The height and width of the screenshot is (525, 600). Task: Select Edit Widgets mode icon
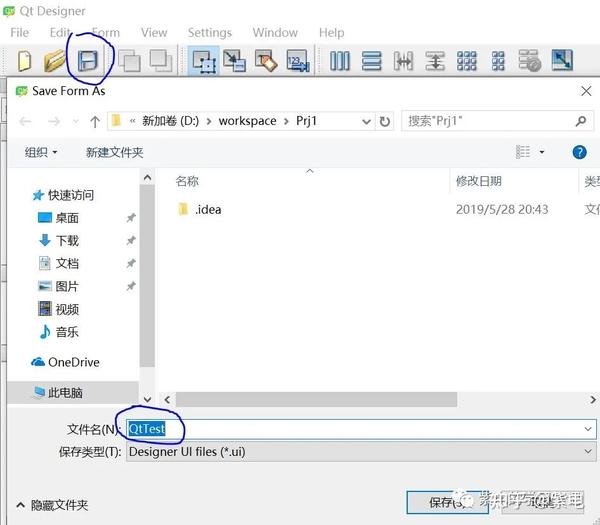(x=204, y=61)
